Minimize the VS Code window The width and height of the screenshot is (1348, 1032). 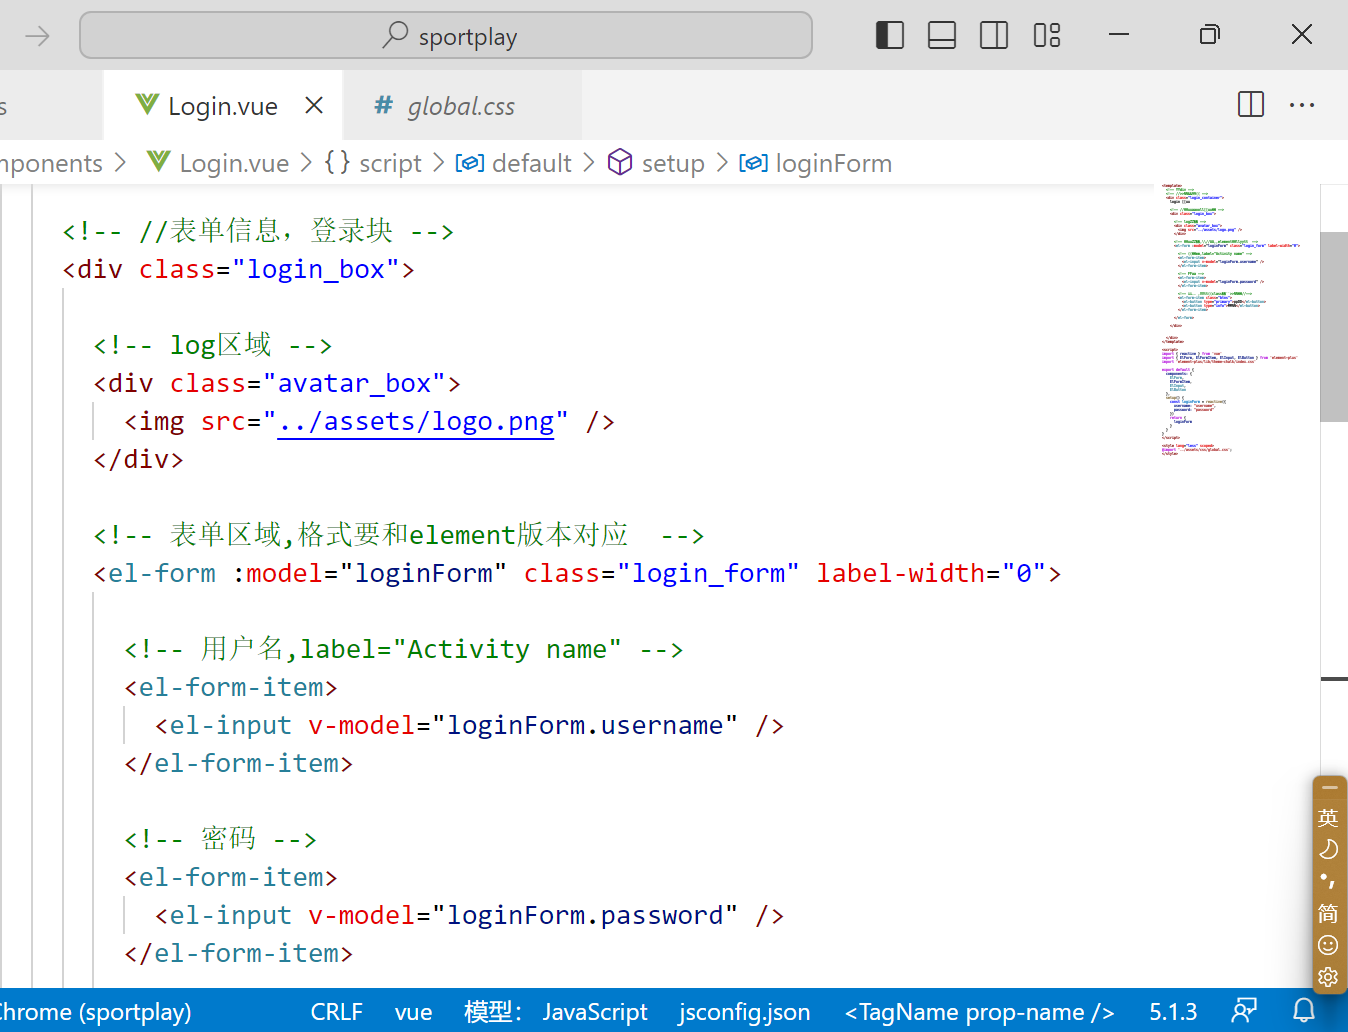(1119, 35)
